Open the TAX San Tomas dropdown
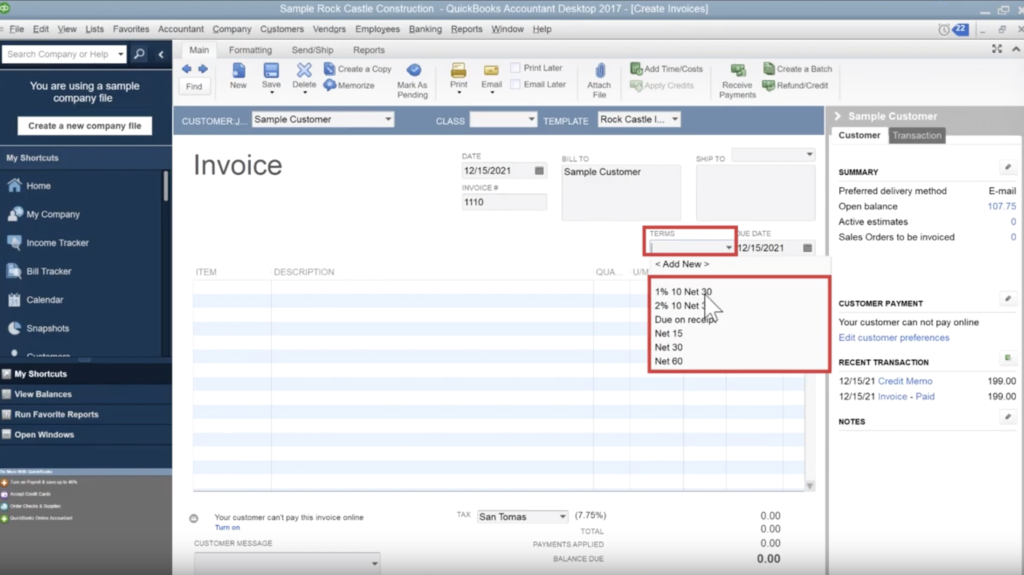Viewport: 1024px width, 575px height. [x=562, y=517]
